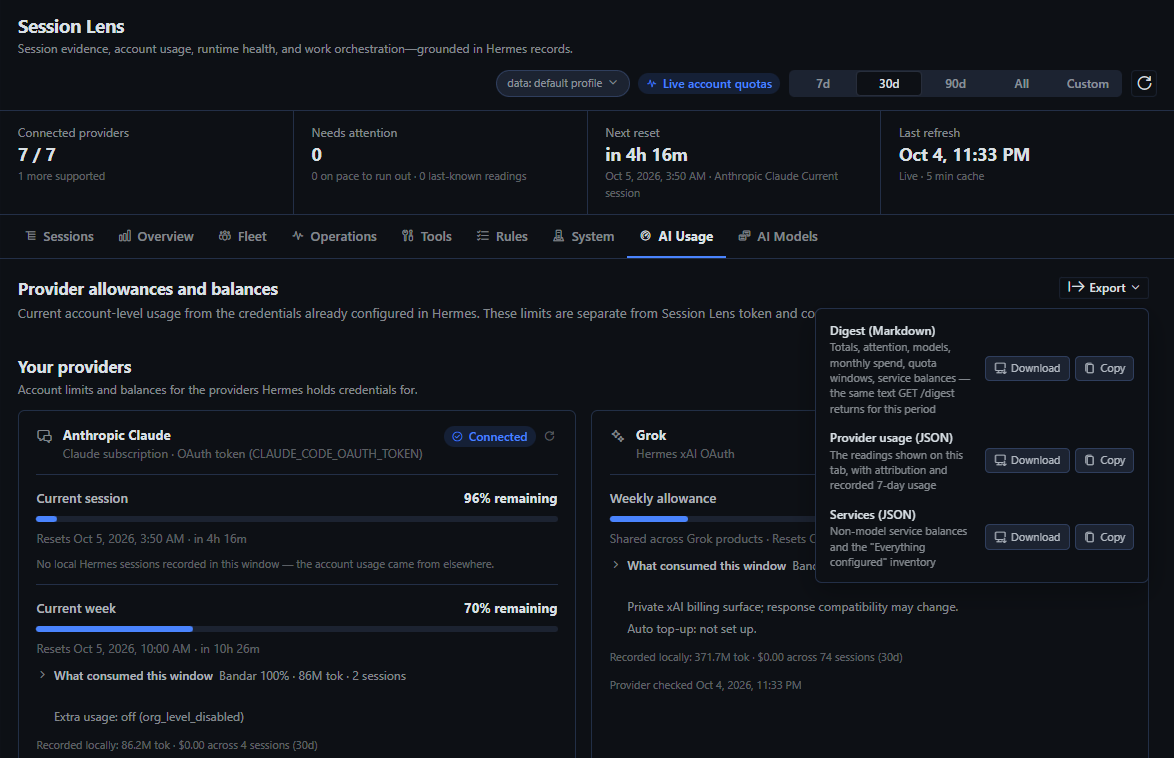Click the refresh icon beside Custom range

coord(1144,83)
